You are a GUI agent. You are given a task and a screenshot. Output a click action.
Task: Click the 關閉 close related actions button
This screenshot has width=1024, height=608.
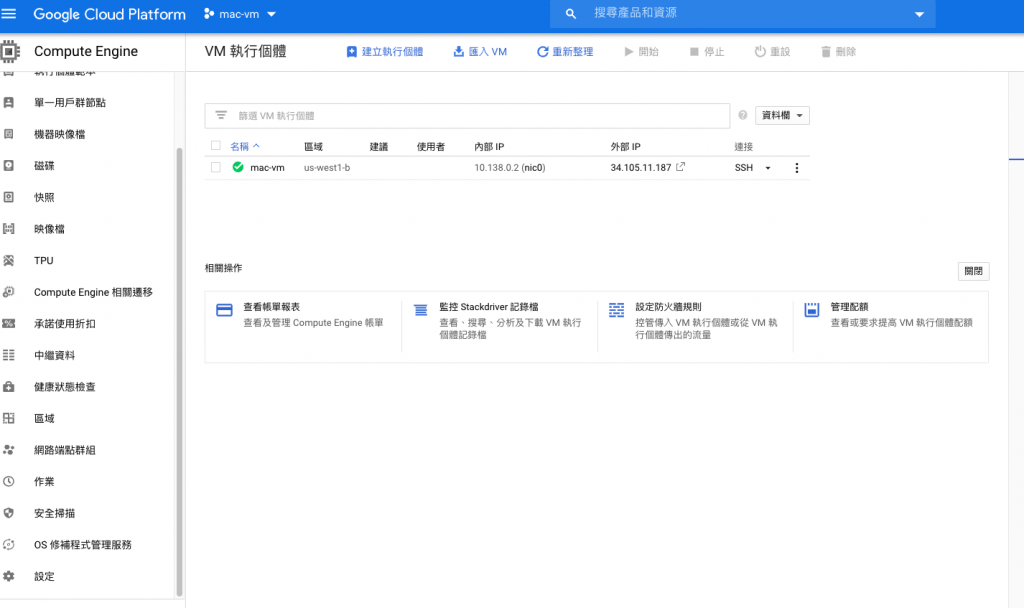click(x=973, y=271)
